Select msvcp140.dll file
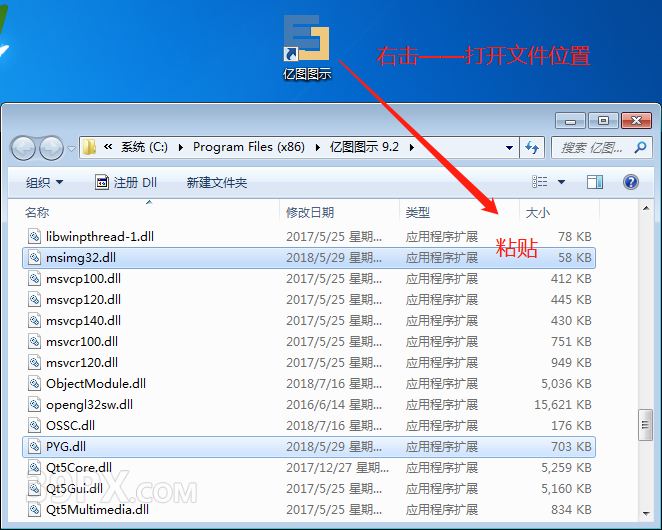662x530 pixels. (x=309, y=321)
